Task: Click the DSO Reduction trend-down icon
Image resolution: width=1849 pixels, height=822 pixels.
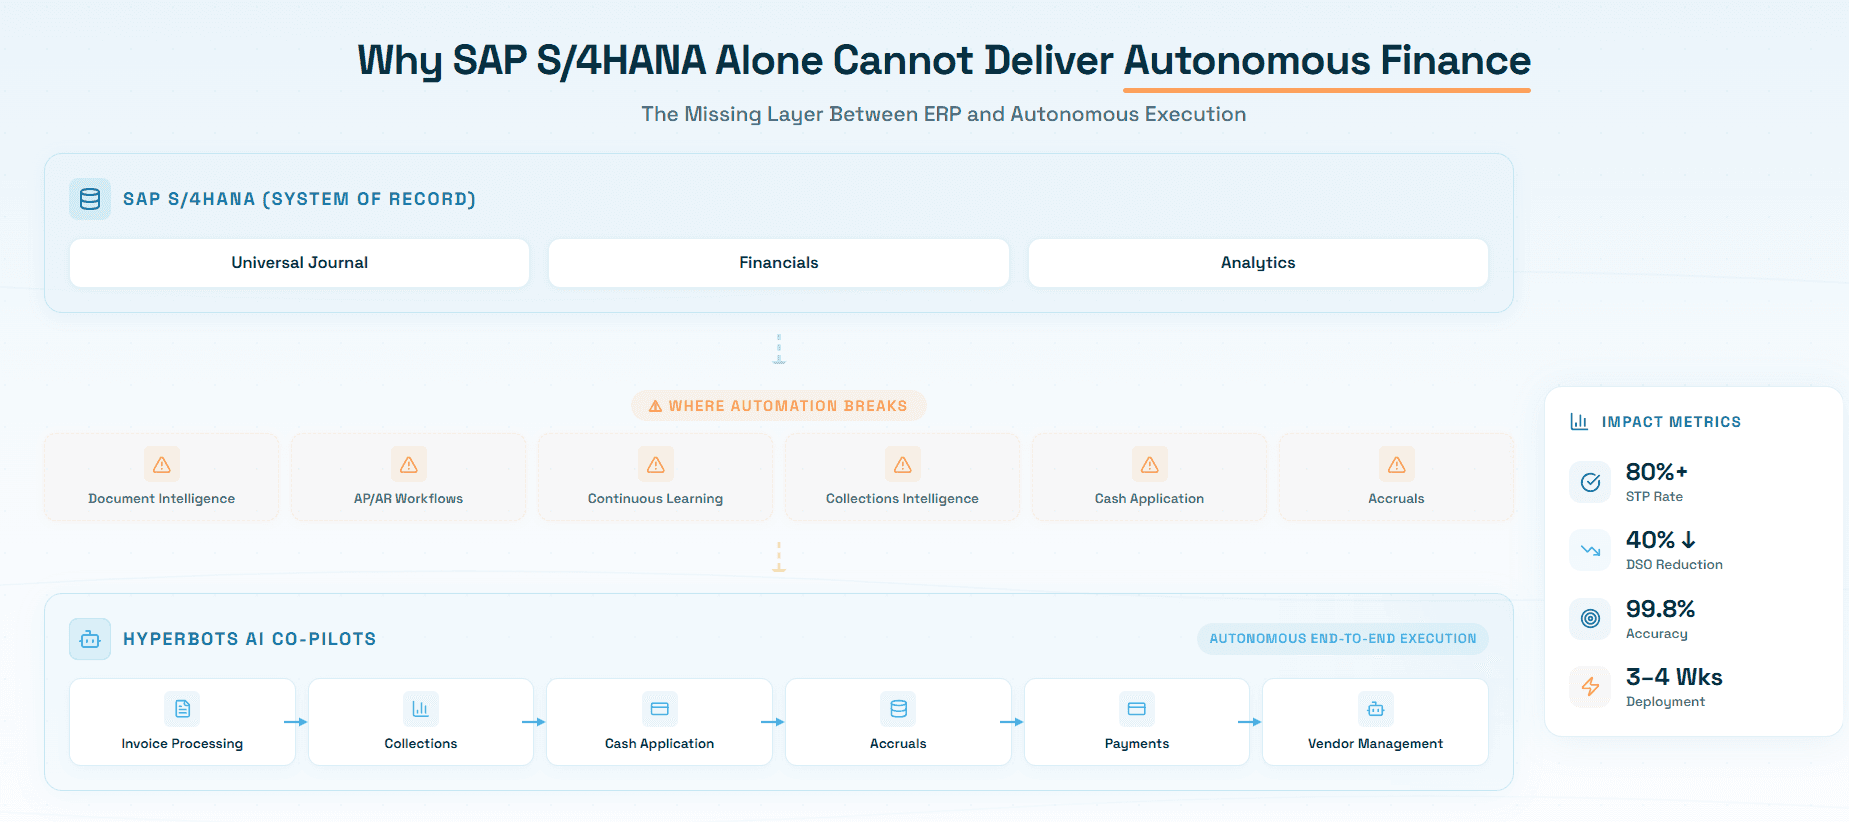Action: coord(1590,550)
